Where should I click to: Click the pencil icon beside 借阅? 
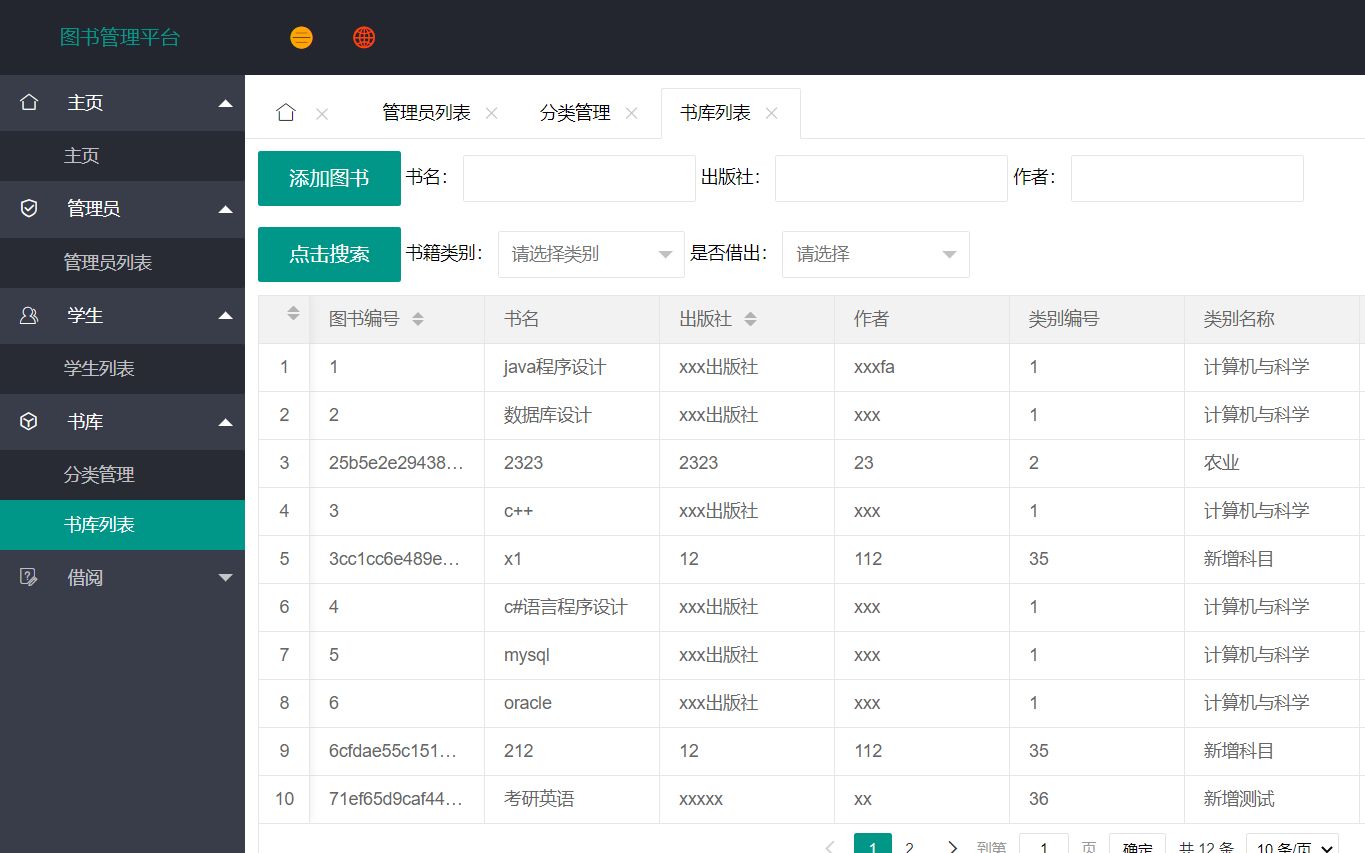tap(28, 577)
